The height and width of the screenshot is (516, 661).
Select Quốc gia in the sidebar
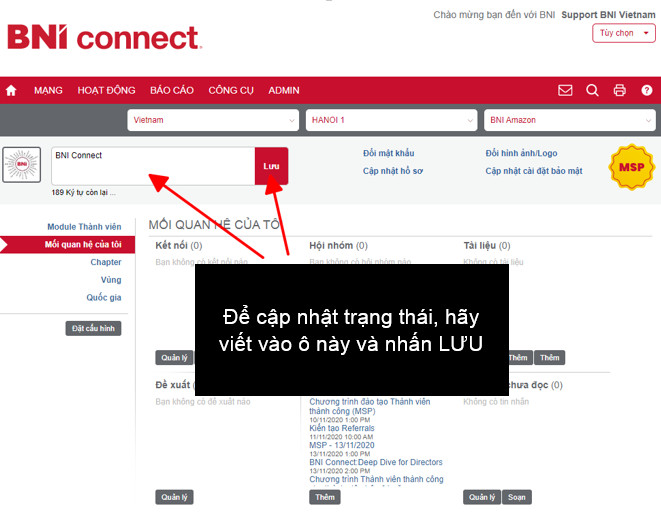pyautogui.click(x=104, y=298)
